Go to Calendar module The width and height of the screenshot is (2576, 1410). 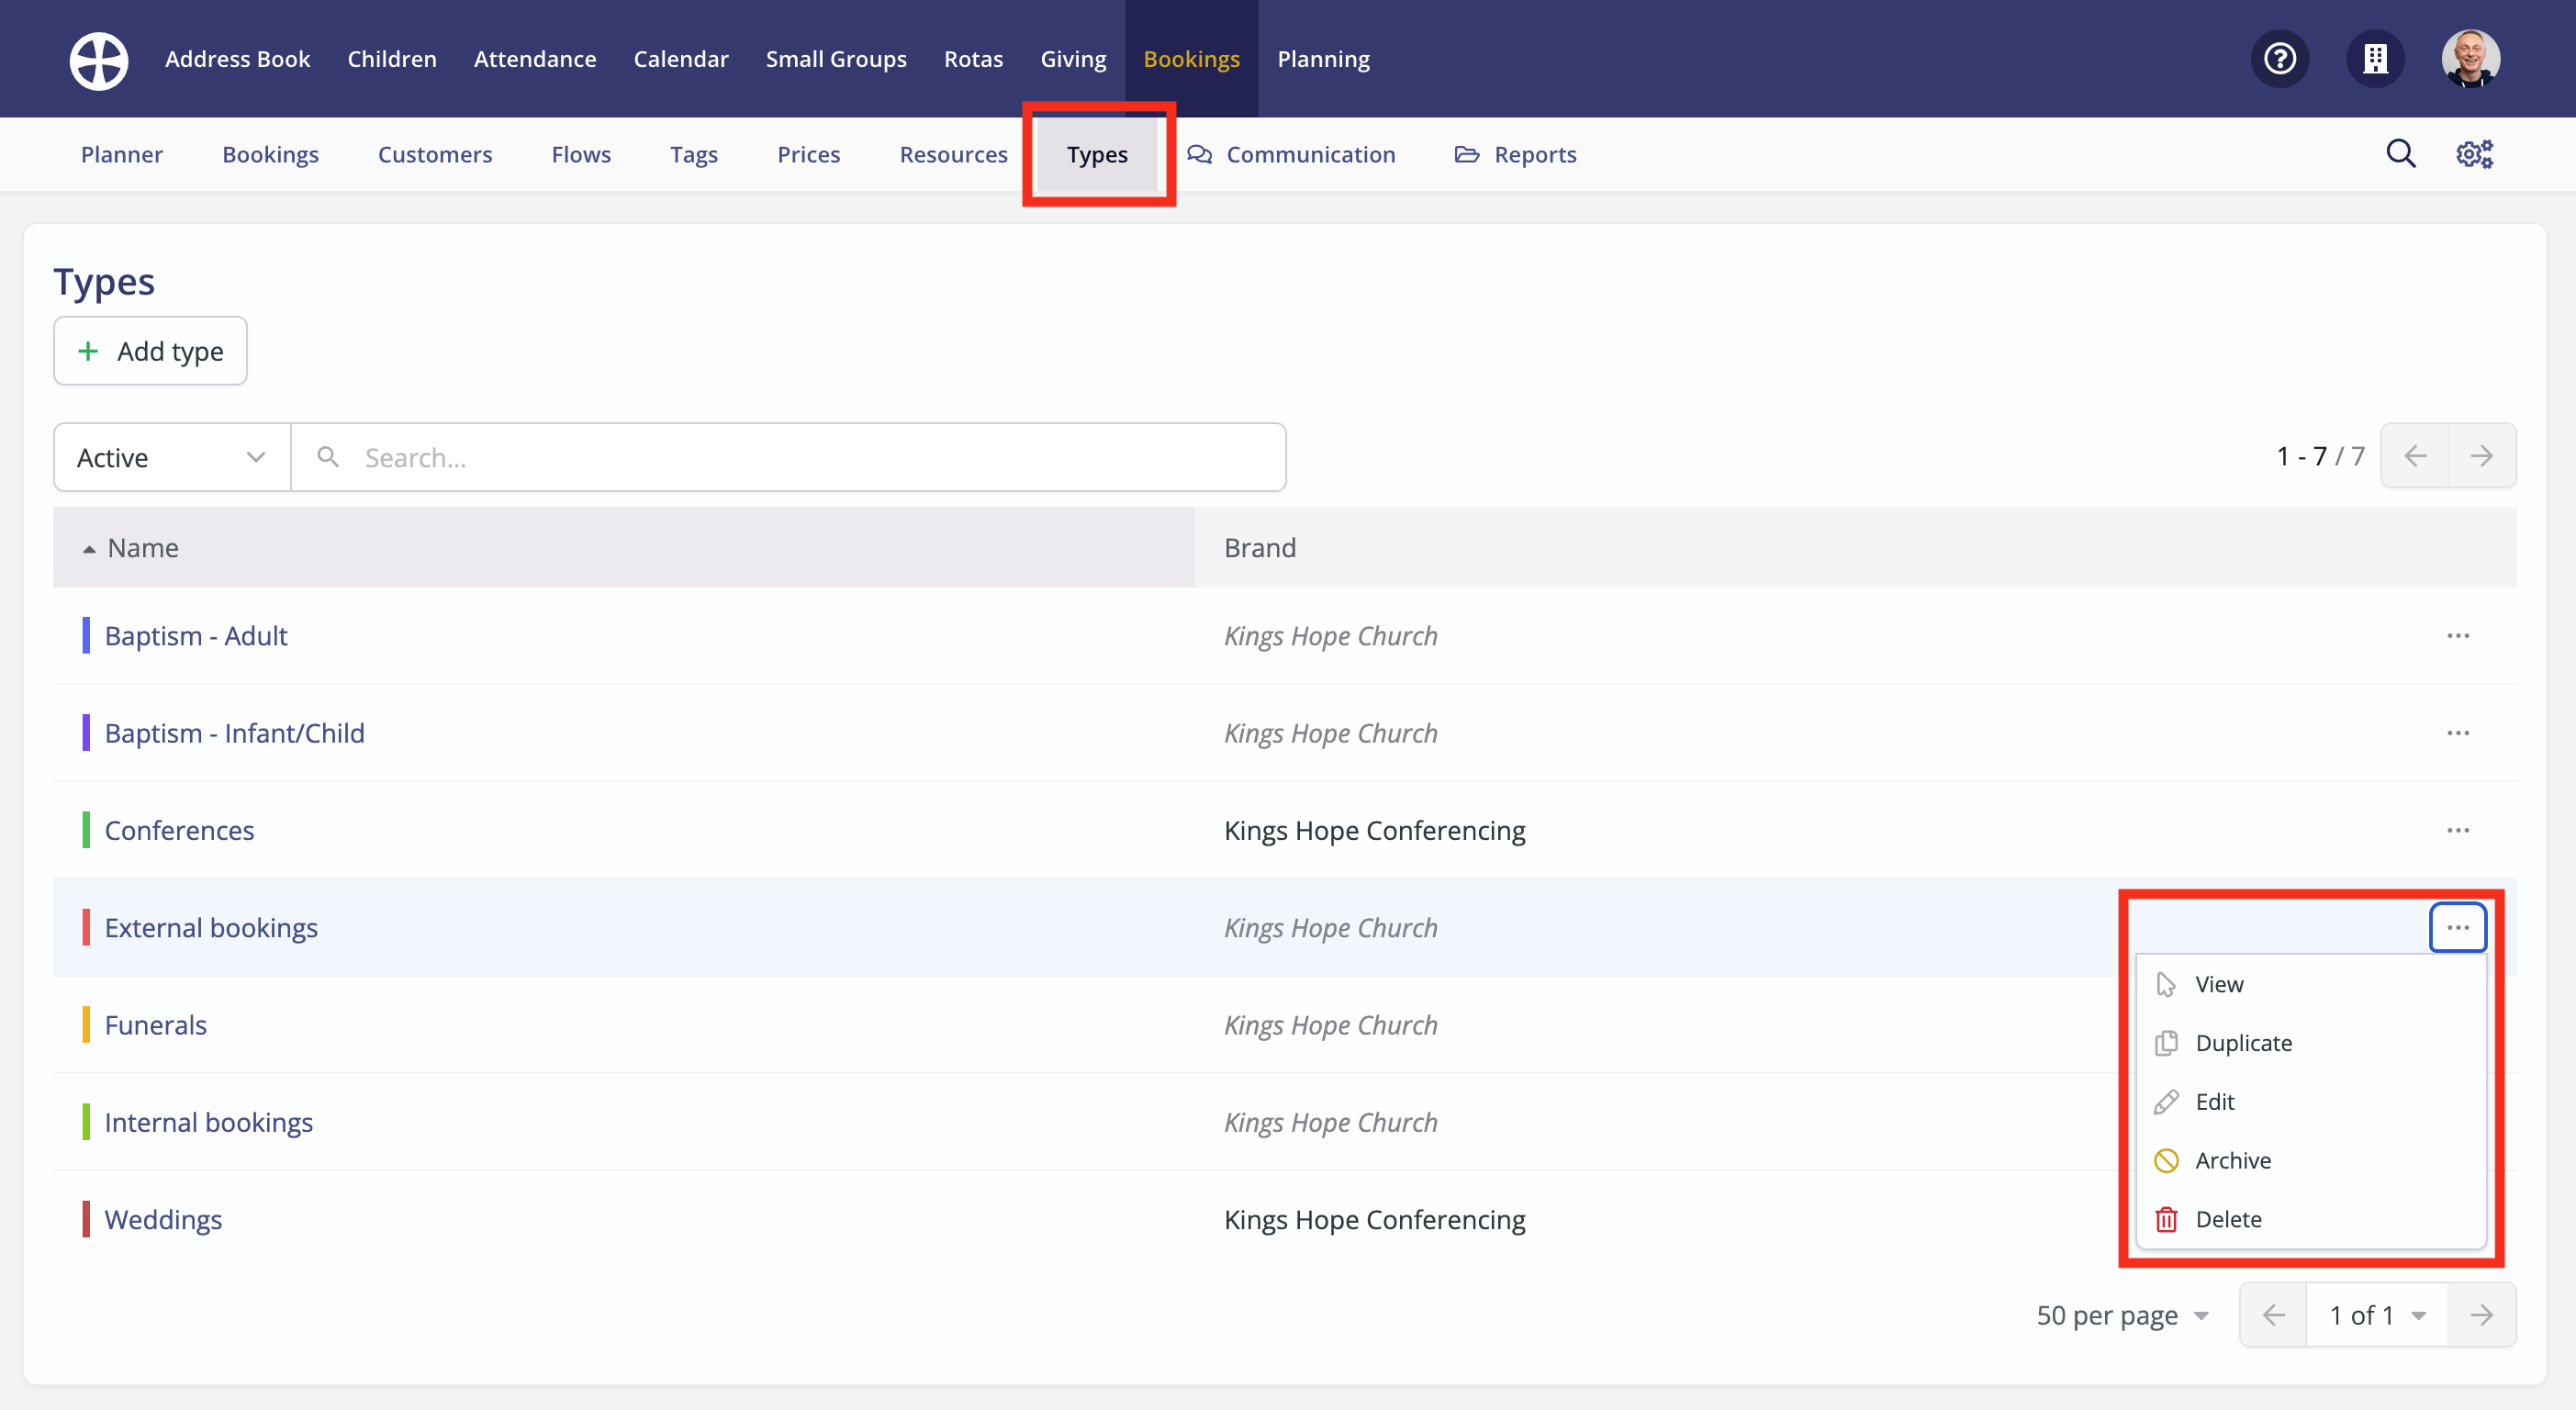[681, 59]
